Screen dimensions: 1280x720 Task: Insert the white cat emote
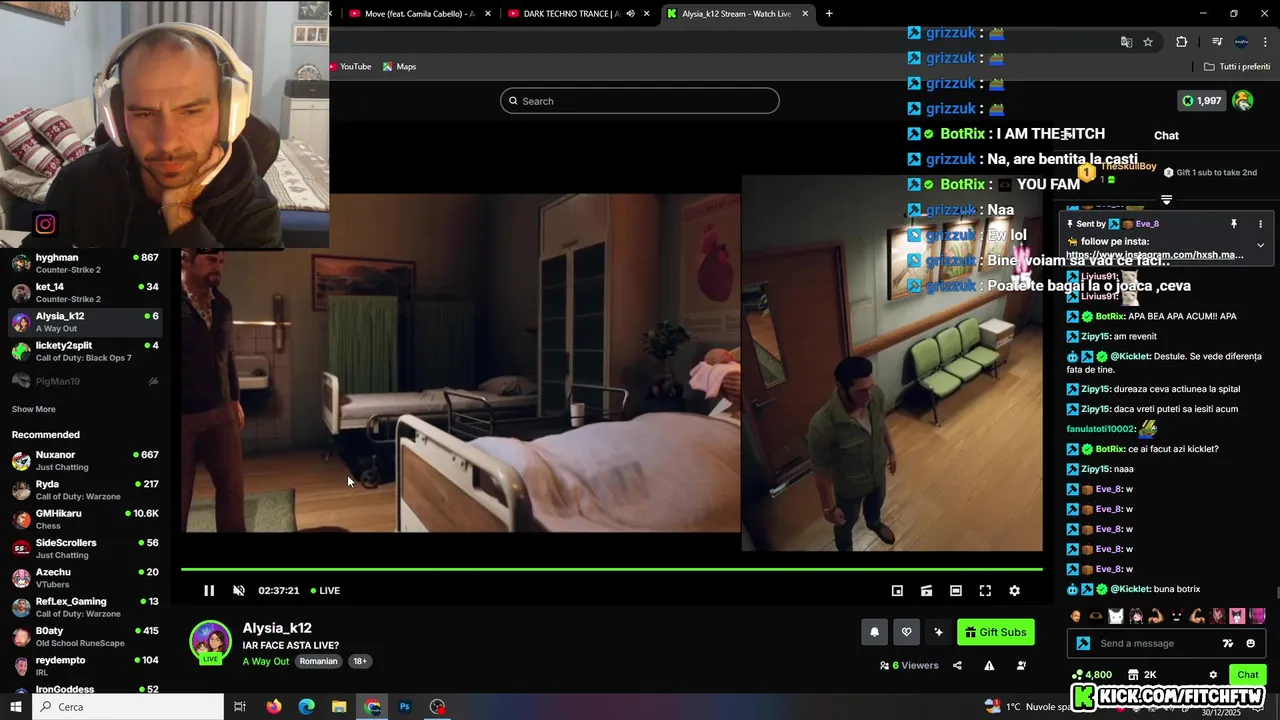tap(1116, 616)
